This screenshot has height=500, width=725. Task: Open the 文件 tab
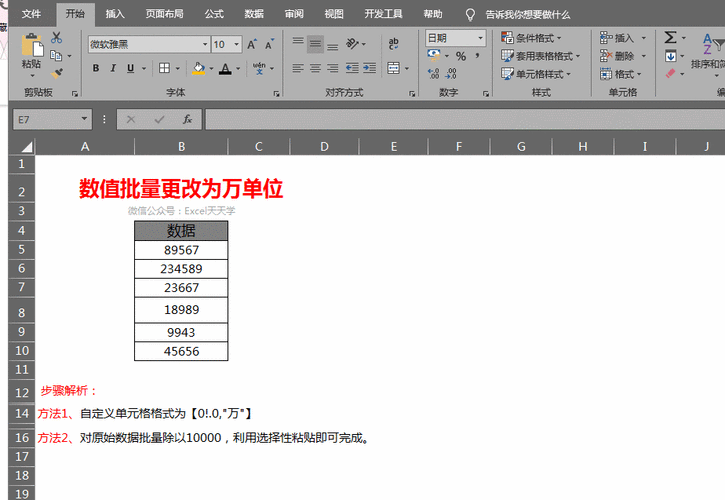tap(31, 14)
